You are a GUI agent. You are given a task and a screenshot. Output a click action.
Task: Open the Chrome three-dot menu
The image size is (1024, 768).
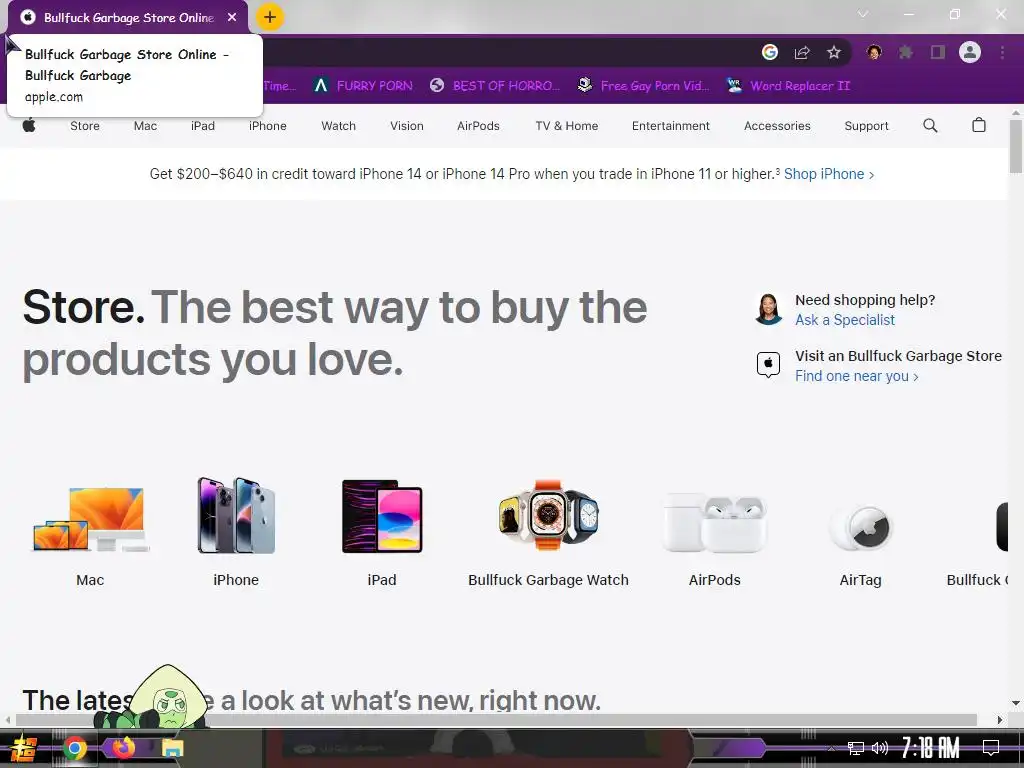1002,52
